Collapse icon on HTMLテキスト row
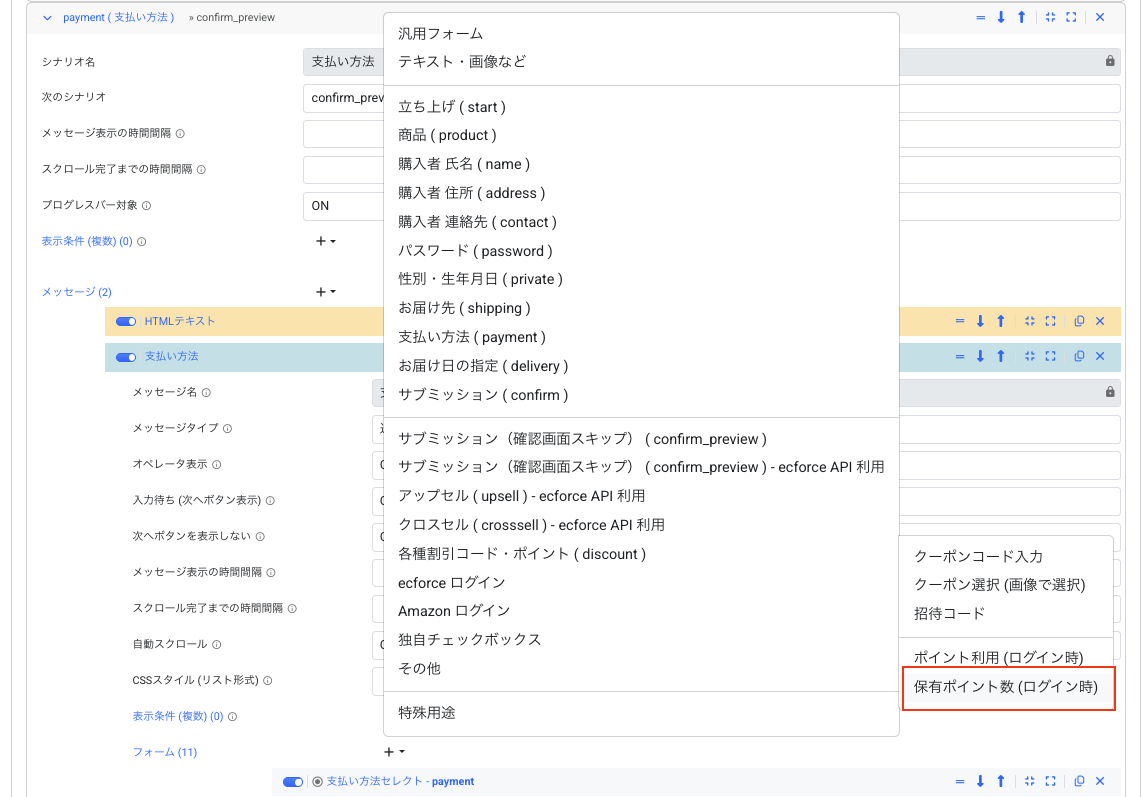The height and width of the screenshot is (797, 1147). (1030, 321)
